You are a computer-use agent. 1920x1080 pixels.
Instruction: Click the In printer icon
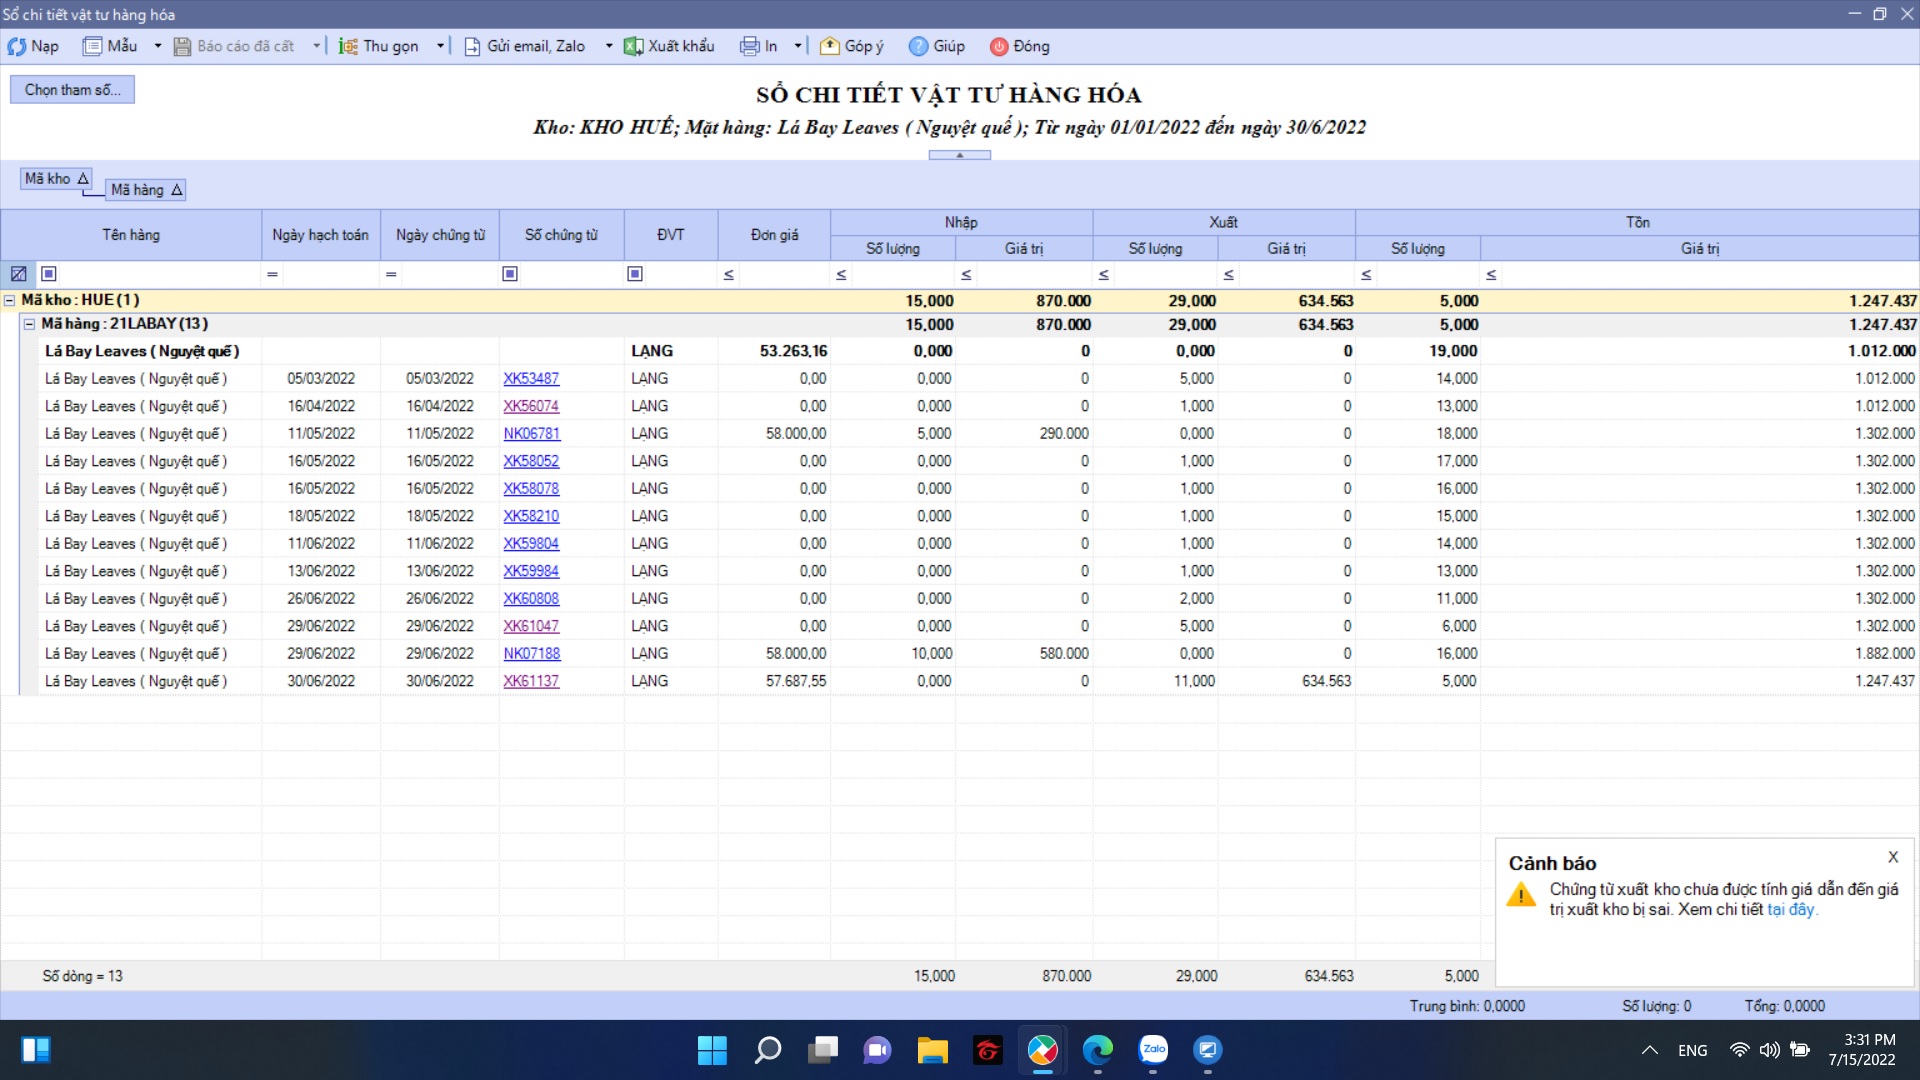[x=750, y=46]
